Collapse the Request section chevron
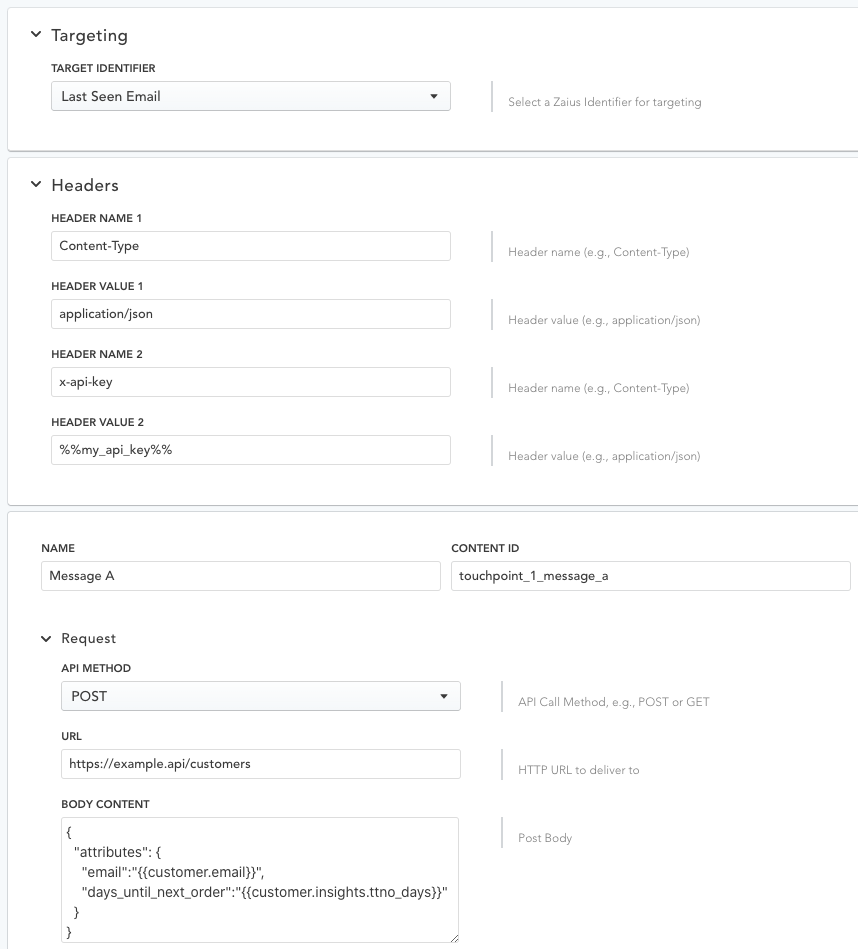The image size is (858, 949). coord(46,639)
